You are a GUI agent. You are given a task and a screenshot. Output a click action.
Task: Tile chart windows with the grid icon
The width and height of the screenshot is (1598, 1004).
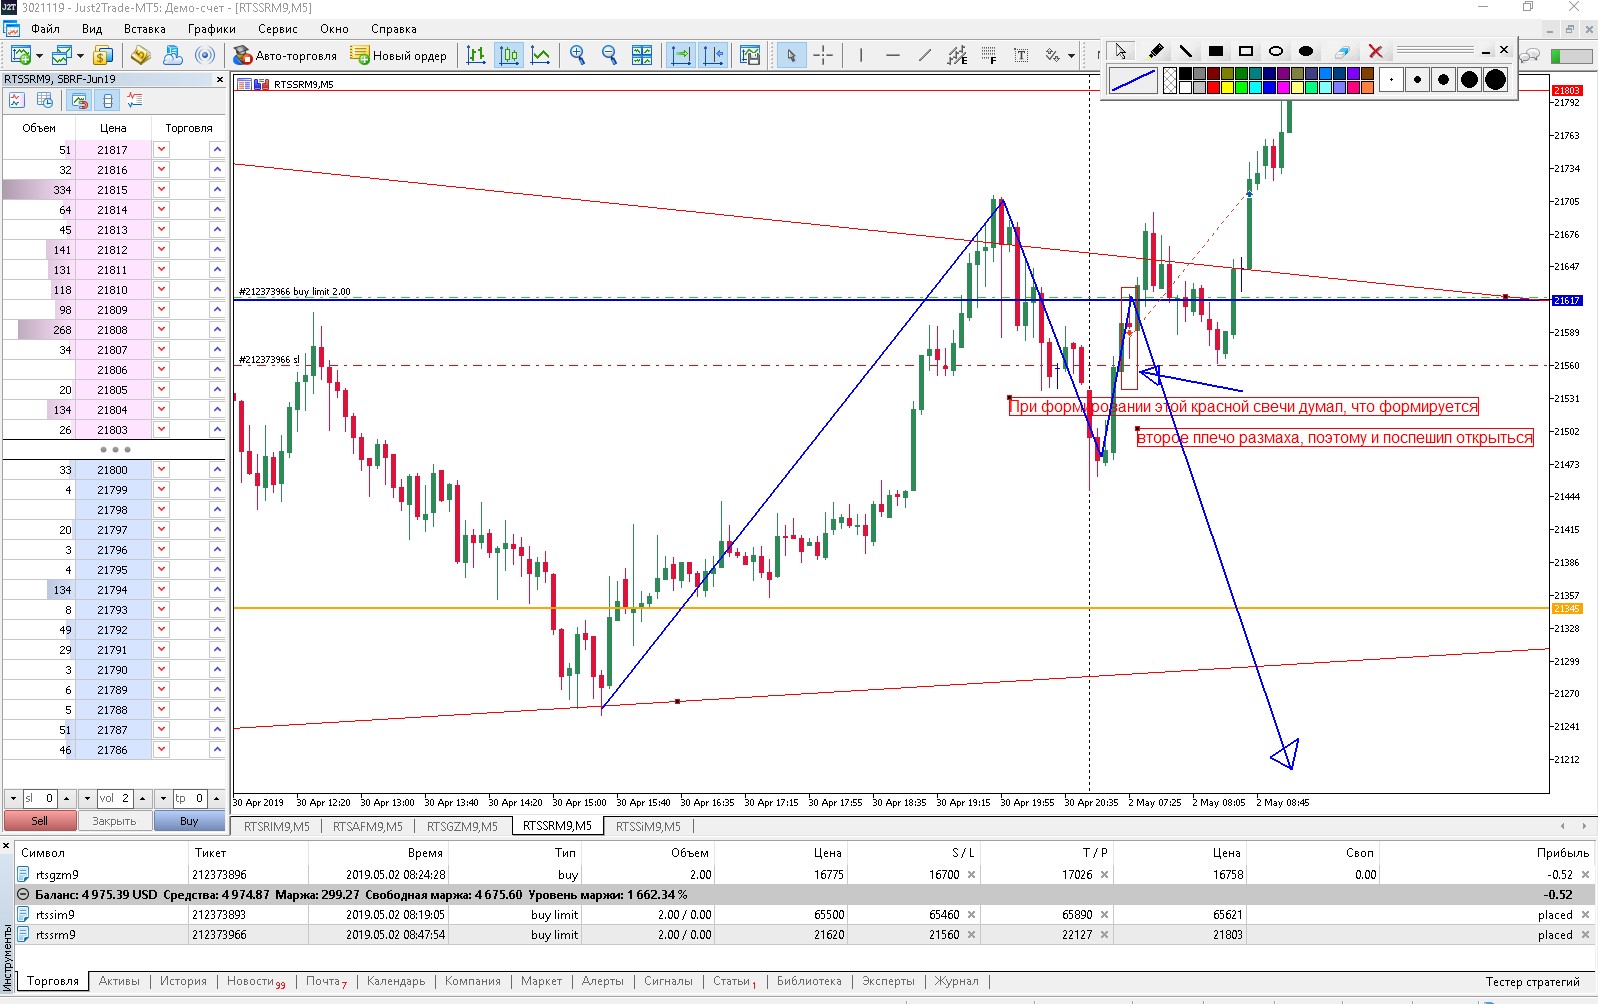(642, 56)
